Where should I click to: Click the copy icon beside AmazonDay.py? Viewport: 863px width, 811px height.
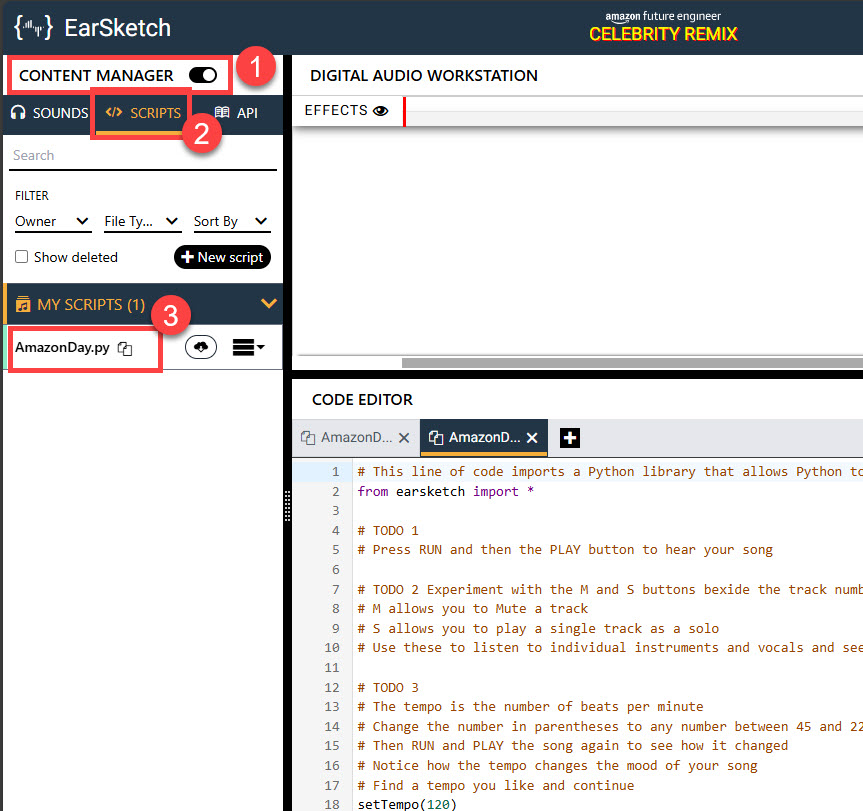[125, 348]
